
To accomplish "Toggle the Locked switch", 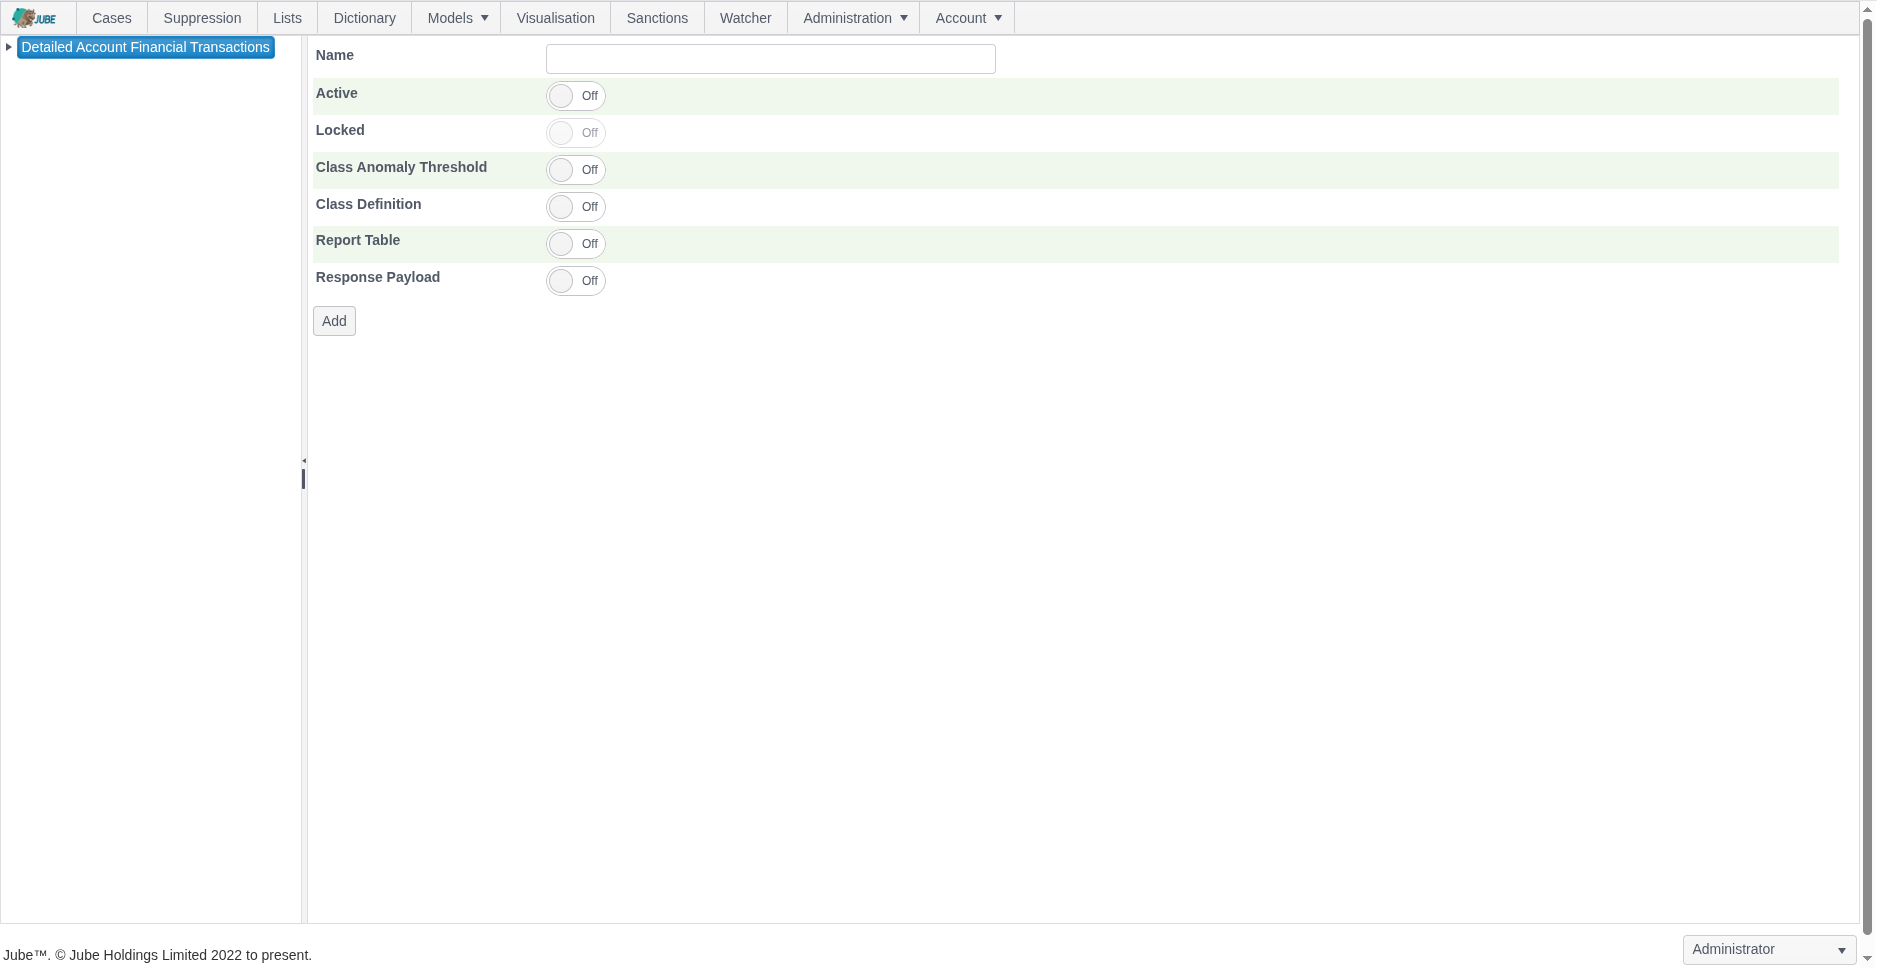I will pyautogui.click(x=576, y=133).
